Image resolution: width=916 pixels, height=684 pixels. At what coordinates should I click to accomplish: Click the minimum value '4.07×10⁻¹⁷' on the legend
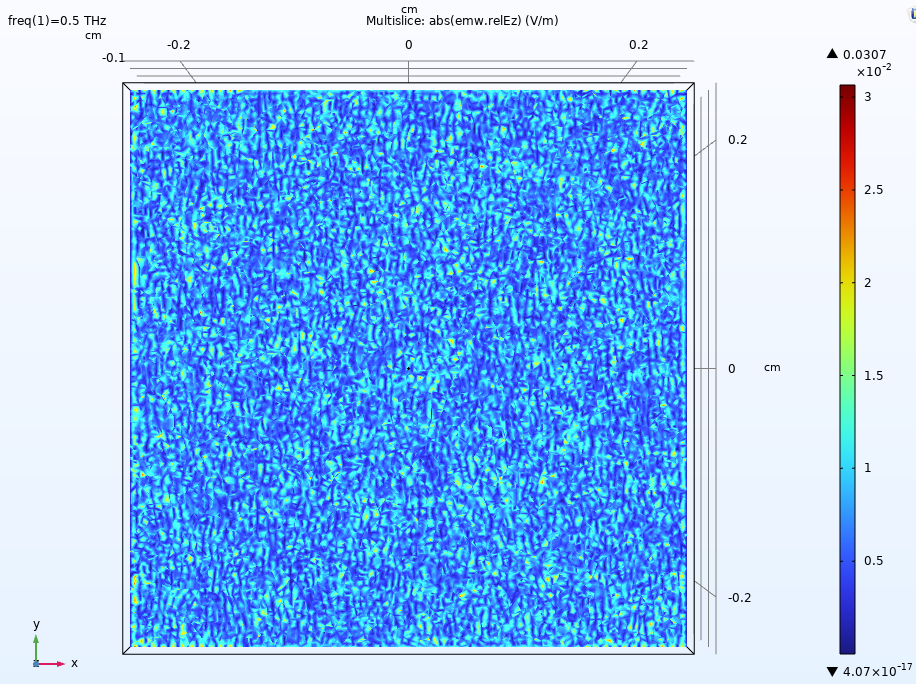point(877,671)
